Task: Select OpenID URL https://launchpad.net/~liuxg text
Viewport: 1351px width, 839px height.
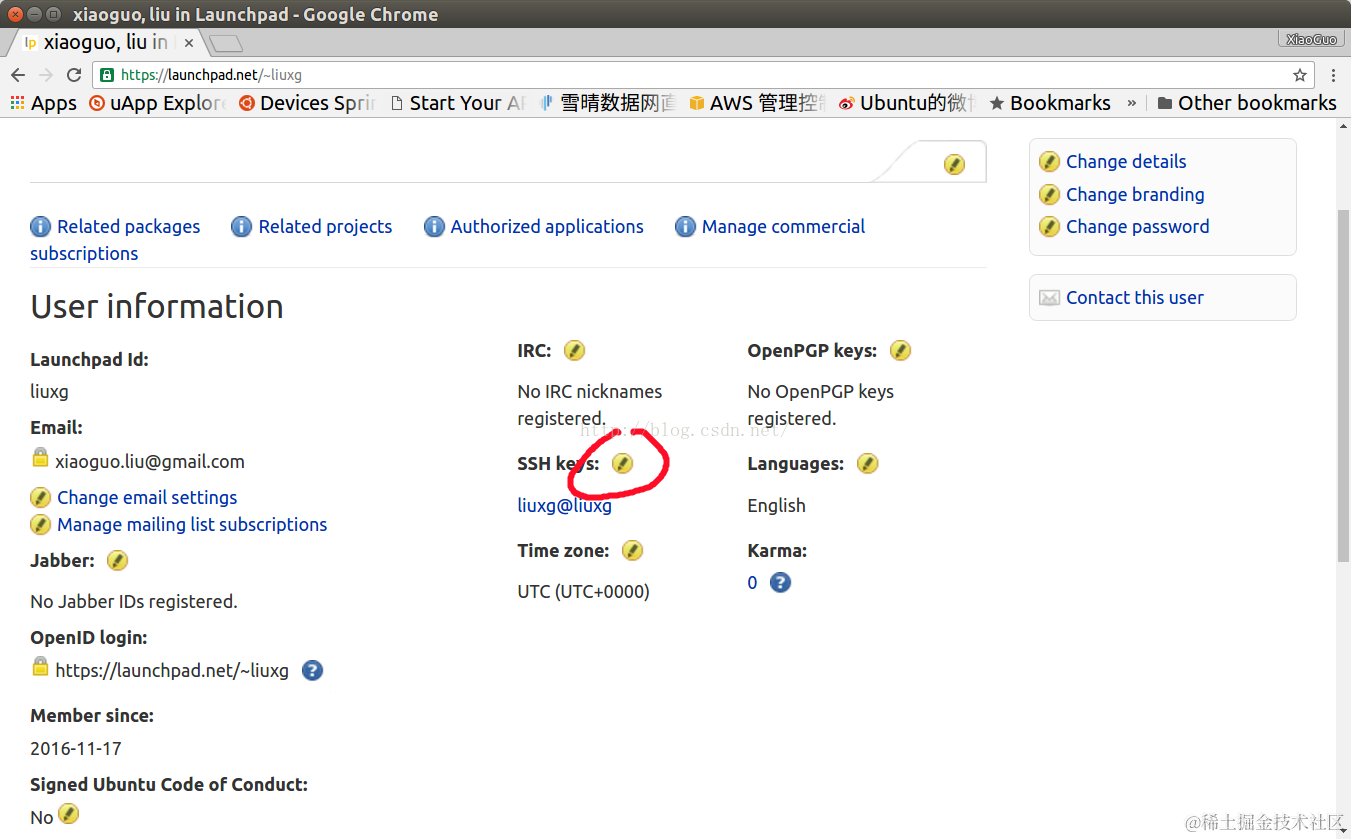Action: click(172, 671)
